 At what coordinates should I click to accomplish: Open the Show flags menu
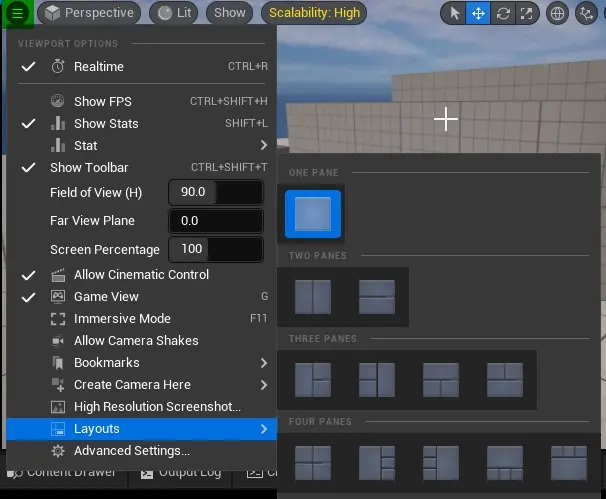pyautogui.click(x=230, y=13)
